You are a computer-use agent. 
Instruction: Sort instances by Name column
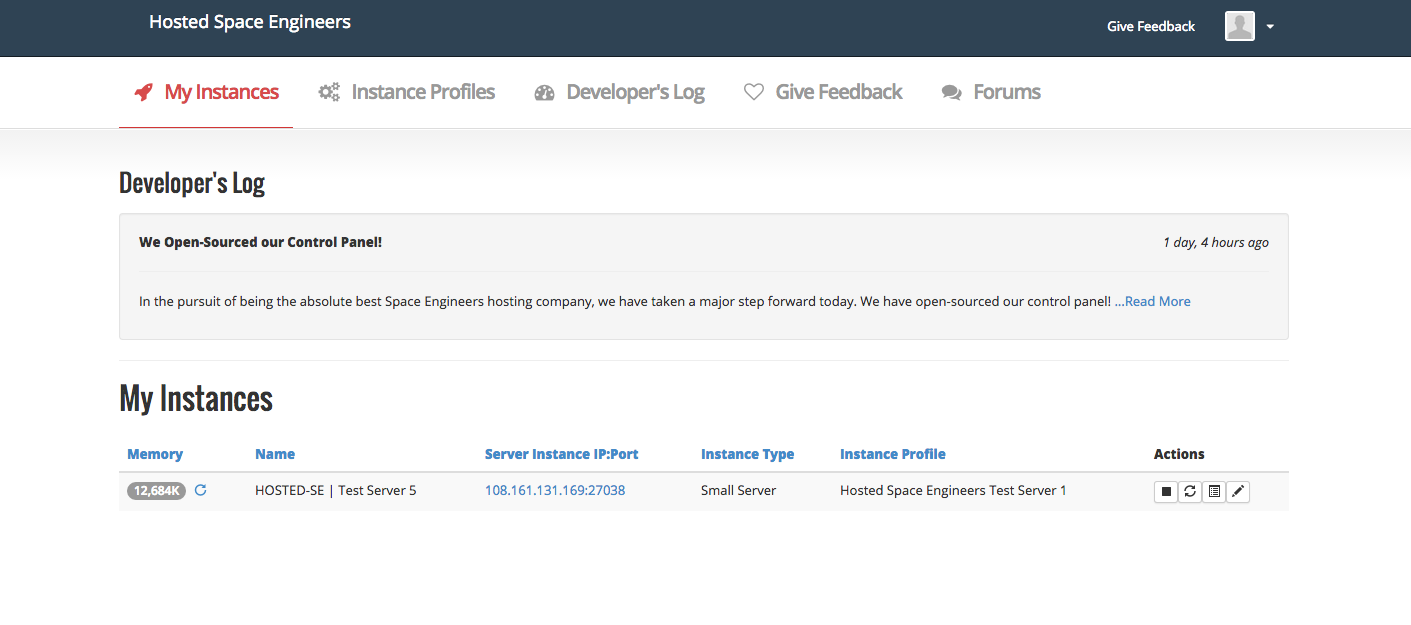tap(275, 454)
